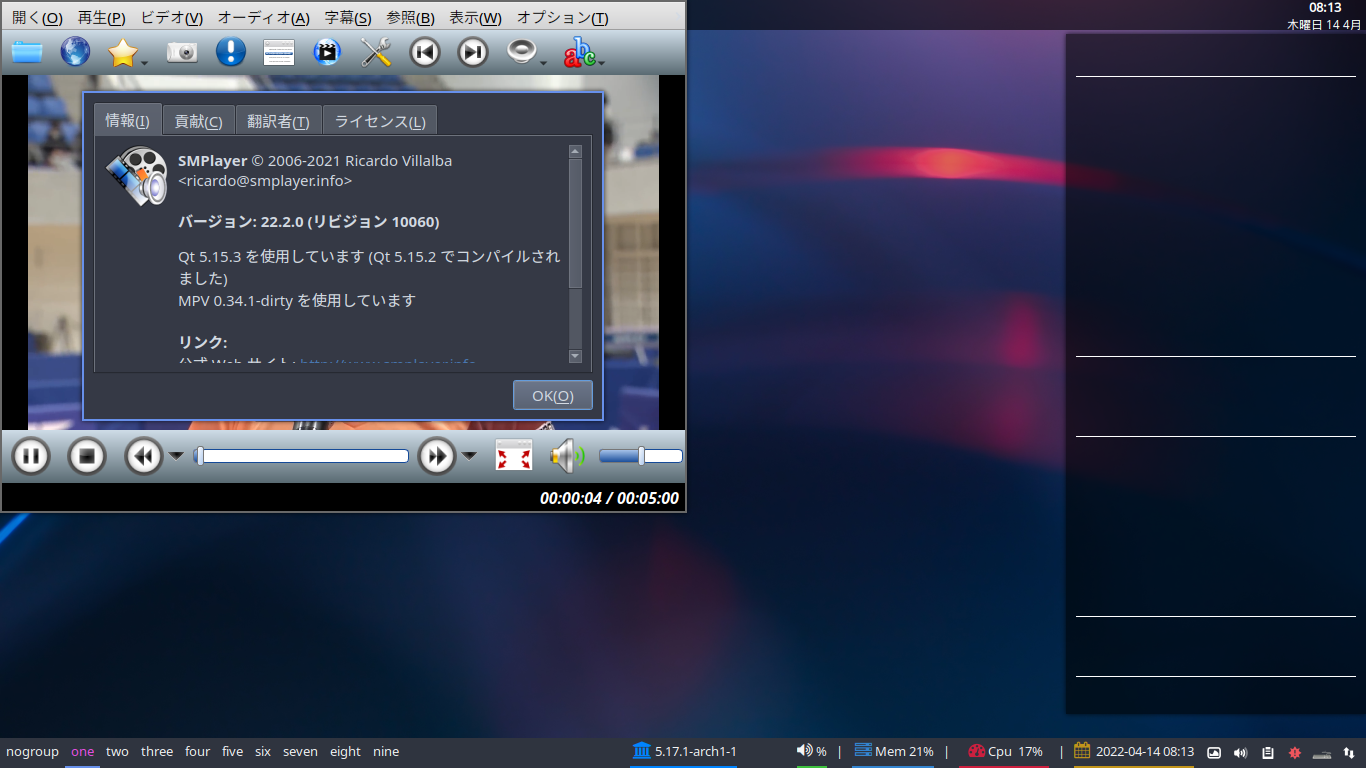Click the clipboard tray icon
1366x768 pixels.
click(x=1267, y=752)
